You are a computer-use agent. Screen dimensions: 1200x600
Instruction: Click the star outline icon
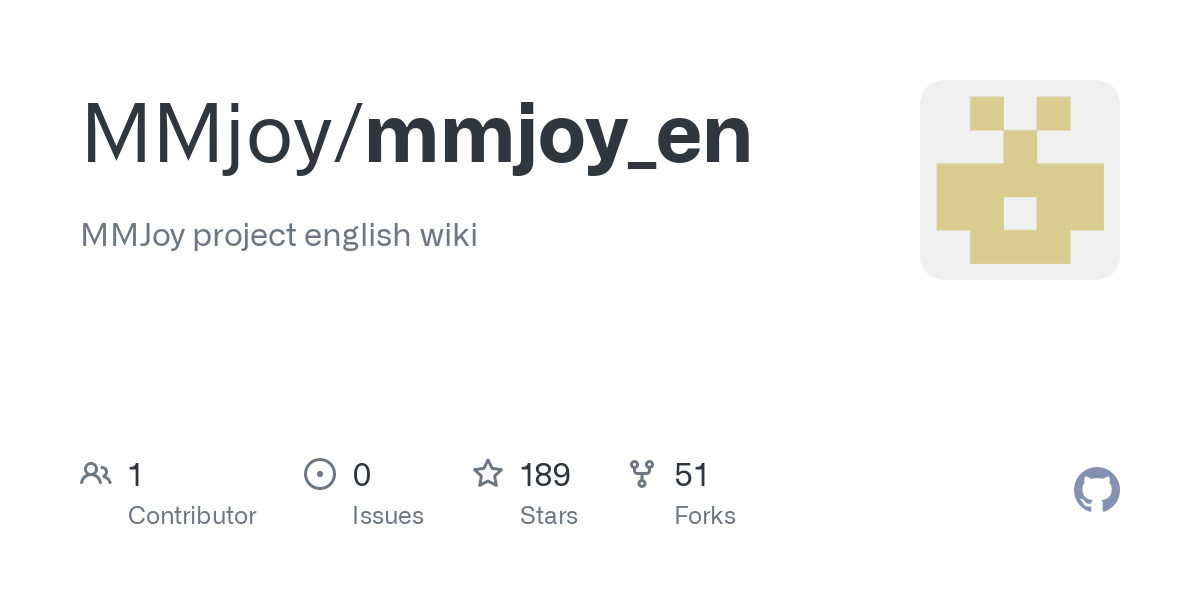click(x=488, y=473)
